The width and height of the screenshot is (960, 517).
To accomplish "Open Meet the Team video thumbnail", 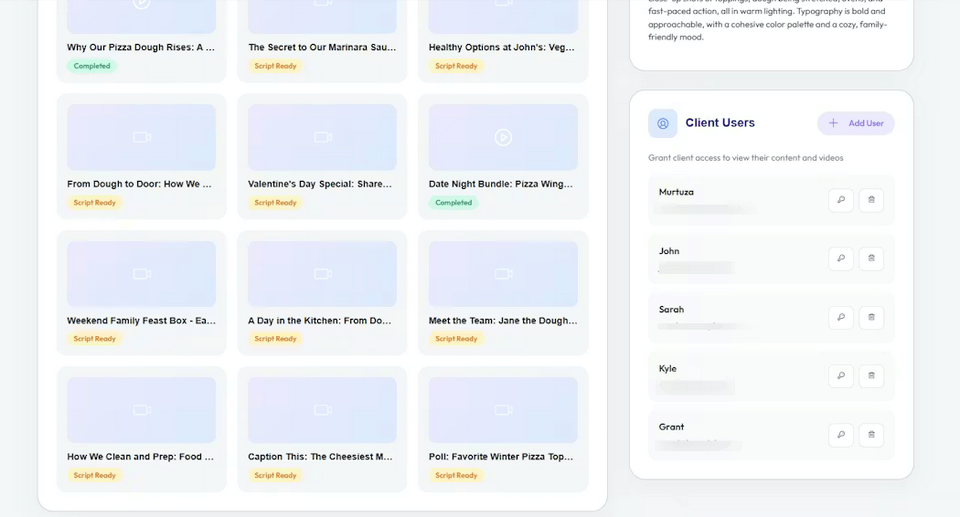I will pos(503,274).
